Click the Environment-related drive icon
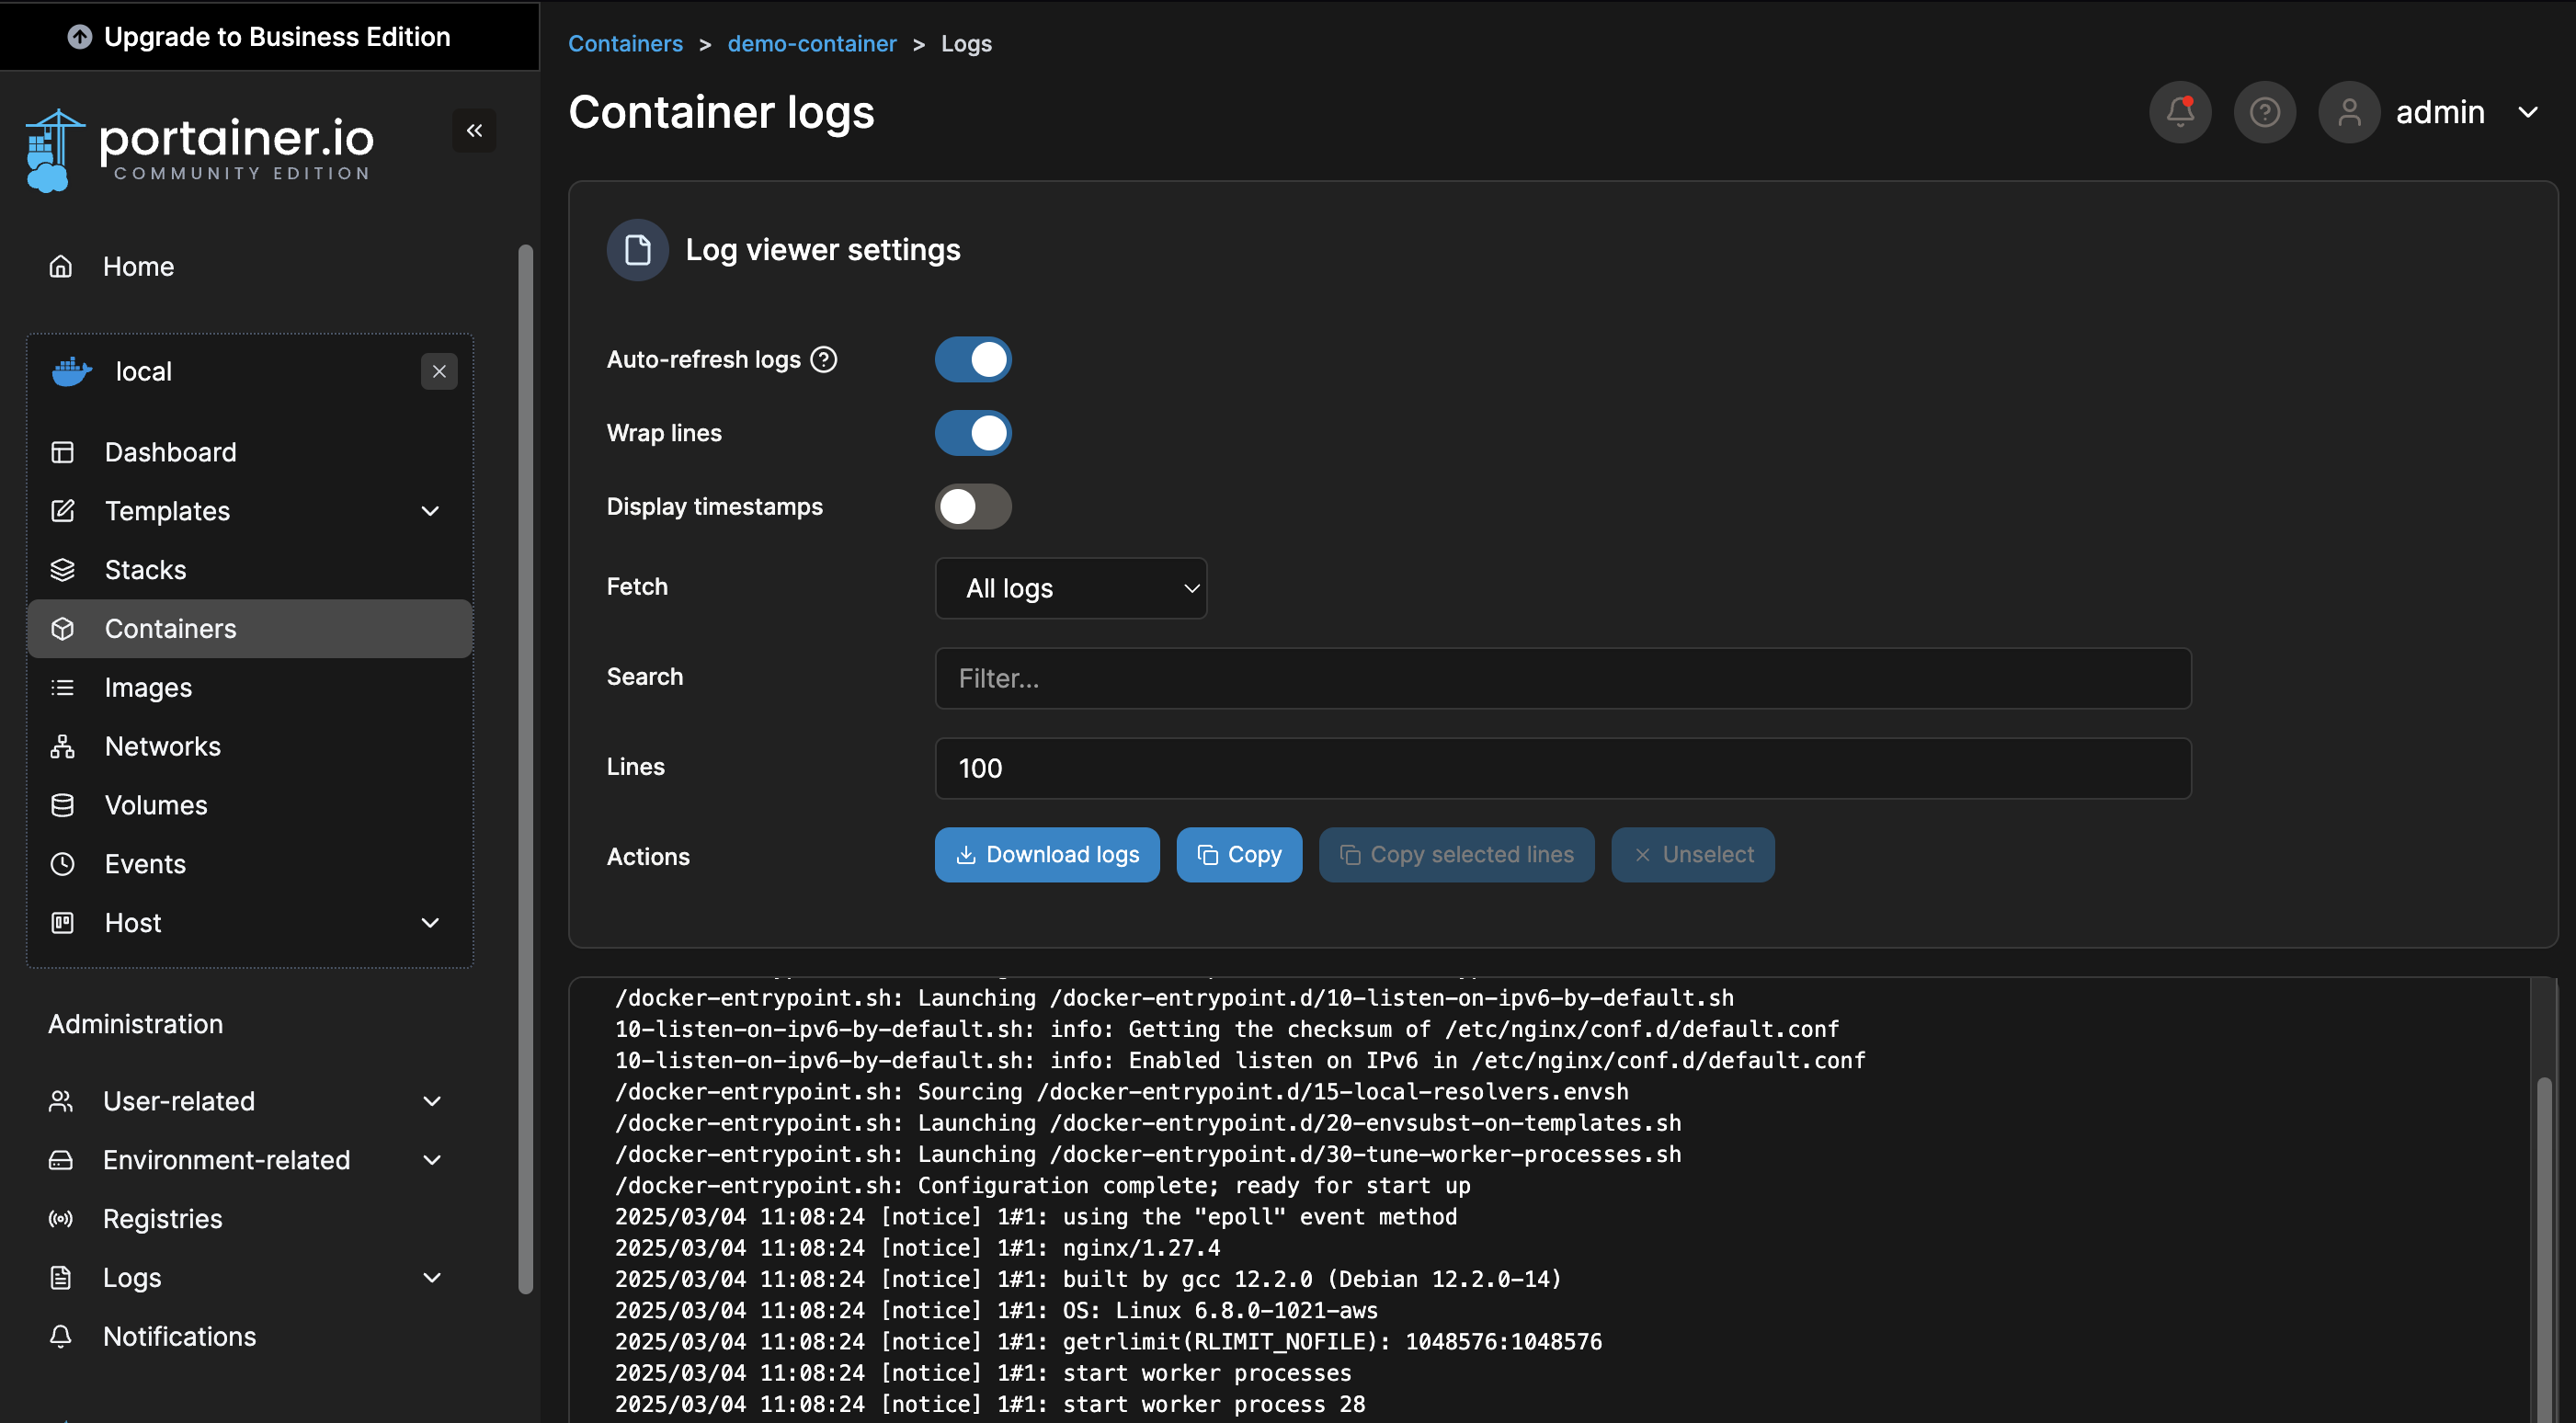 (x=61, y=1161)
